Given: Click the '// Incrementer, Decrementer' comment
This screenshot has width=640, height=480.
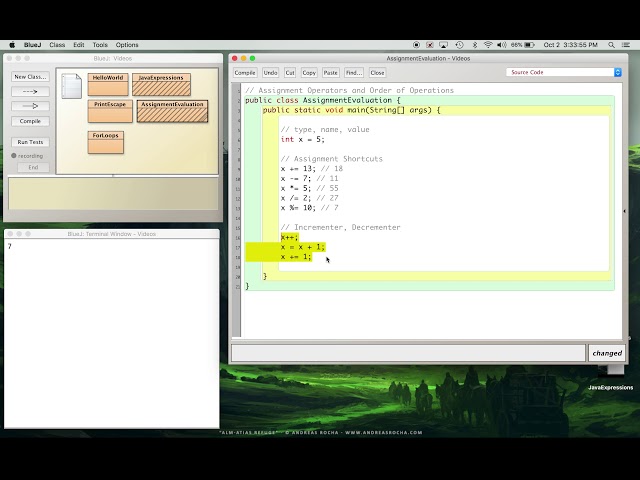Looking at the screenshot, I should [x=340, y=228].
